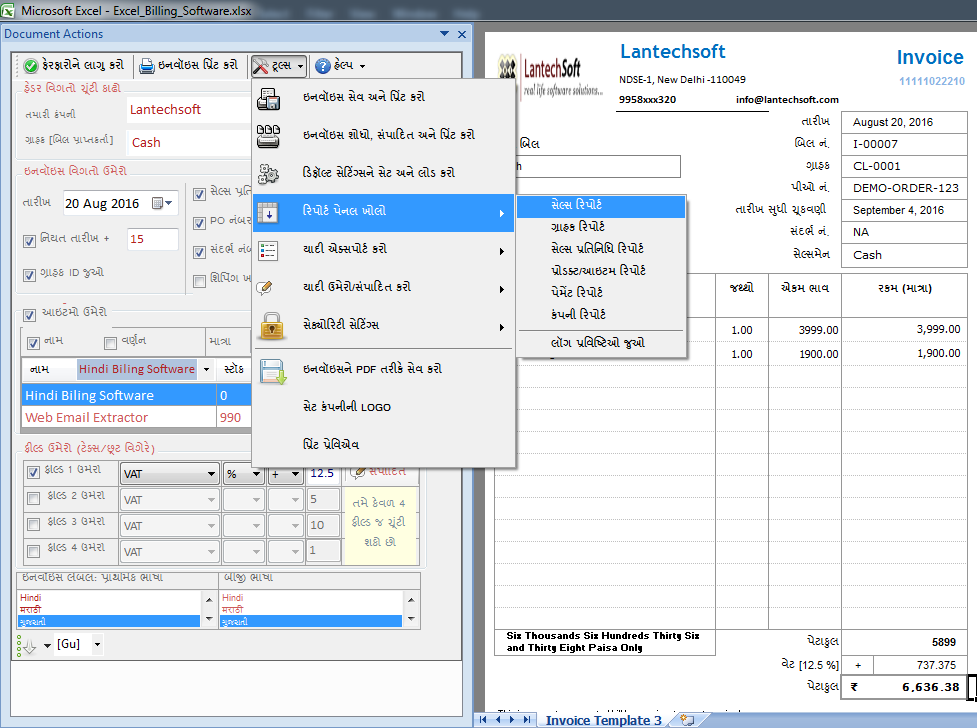The width and height of the screenshot is (977, 728).
Task: Click the blue help question icon
Action: coord(323,65)
